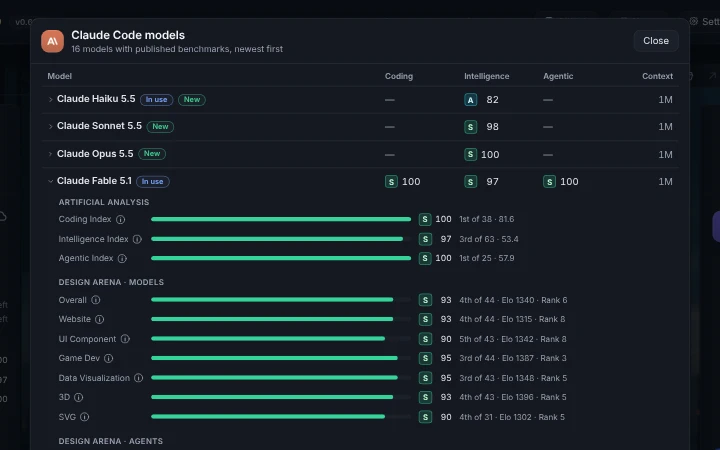Click the DESIGN ARENA · MODELS heading
This screenshot has width=720, height=450.
pyautogui.click(x=111, y=282)
